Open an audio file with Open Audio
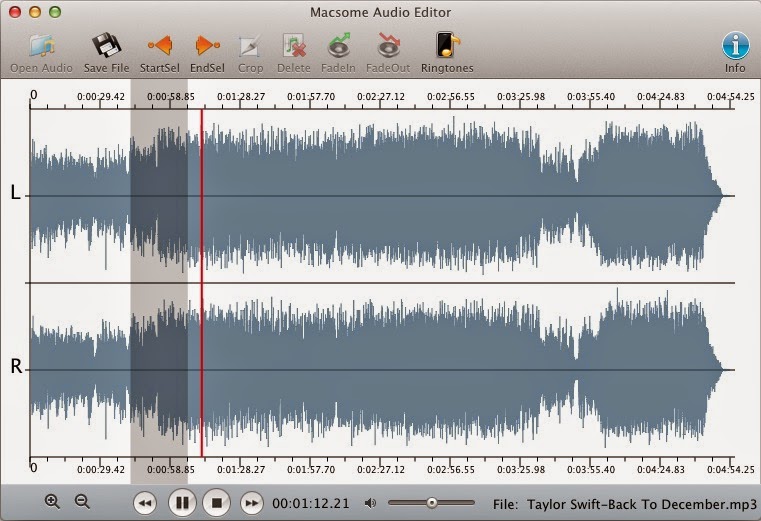 [41, 53]
